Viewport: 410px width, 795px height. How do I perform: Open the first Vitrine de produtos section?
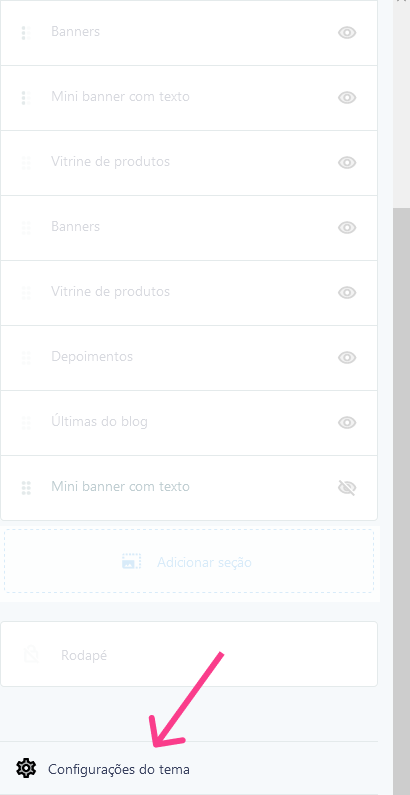189,163
